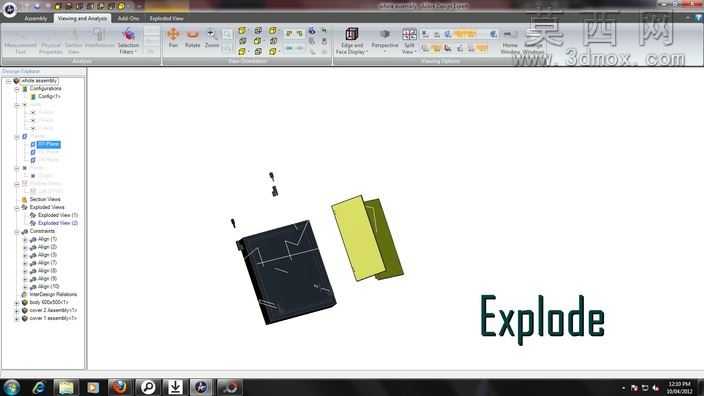Screen dimensions: 704x396
Task: Open Edge and Face Display dropdown
Action: click(352, 41)
